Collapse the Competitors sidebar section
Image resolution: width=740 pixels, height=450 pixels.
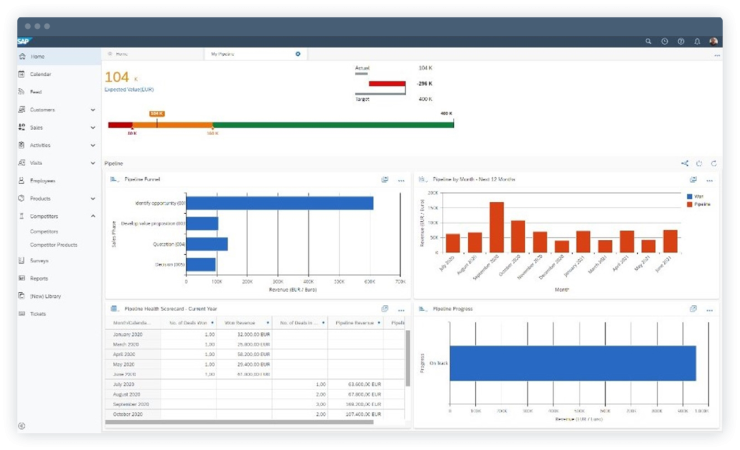point(93,215)
